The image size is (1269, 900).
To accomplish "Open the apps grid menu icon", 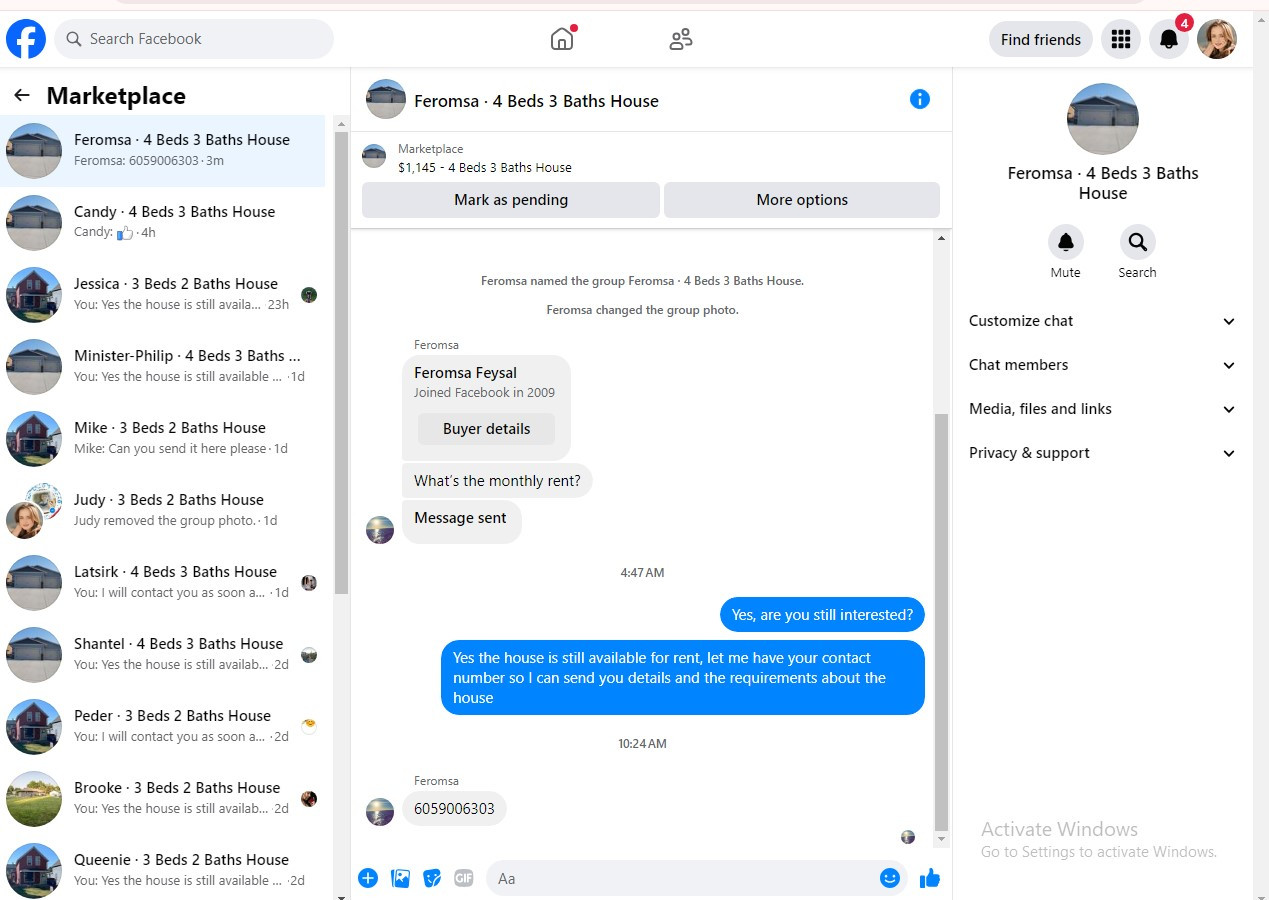I will tap(1121, 39).
